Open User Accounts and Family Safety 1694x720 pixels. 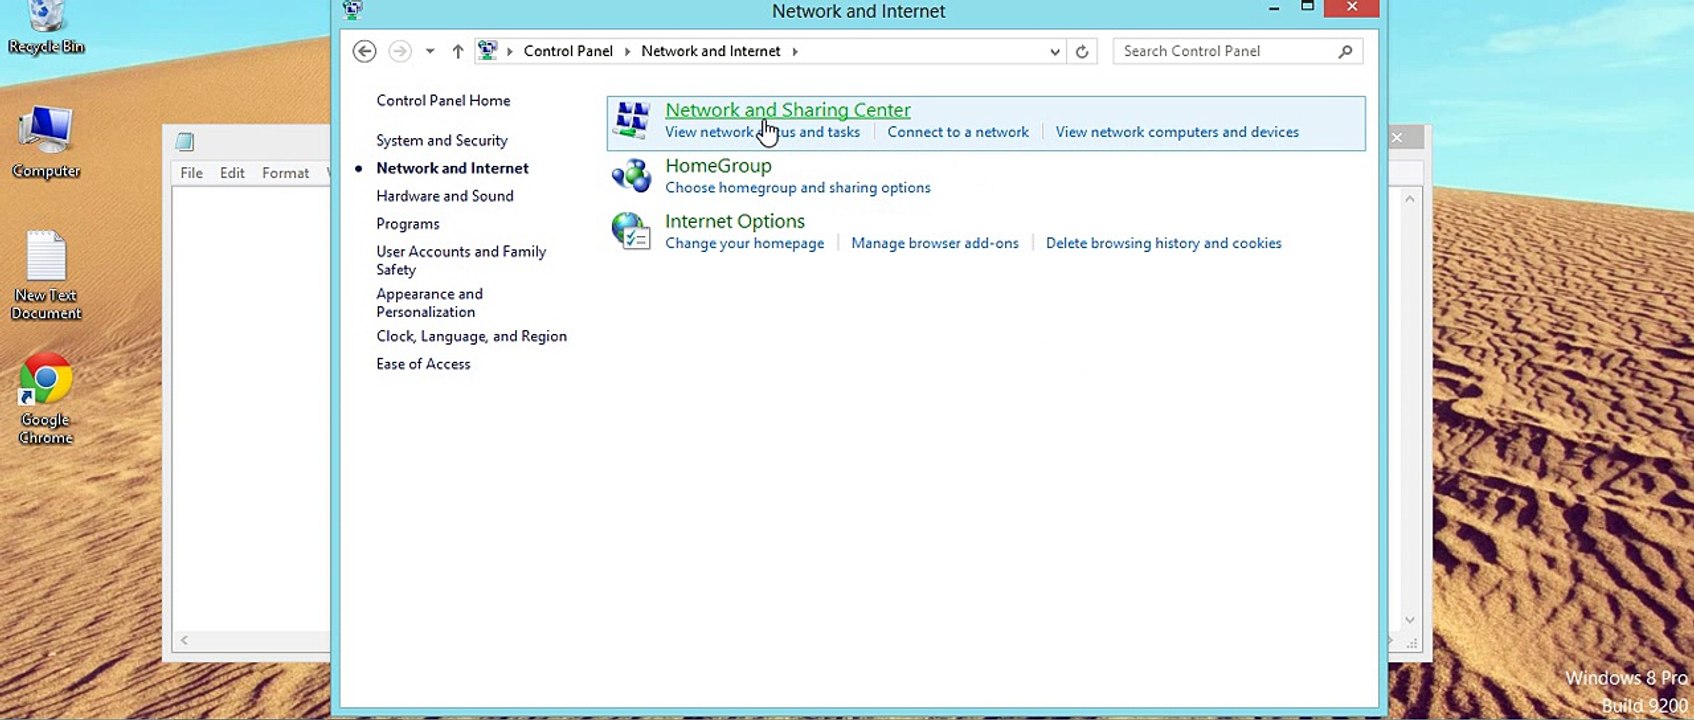click(461, 260)
